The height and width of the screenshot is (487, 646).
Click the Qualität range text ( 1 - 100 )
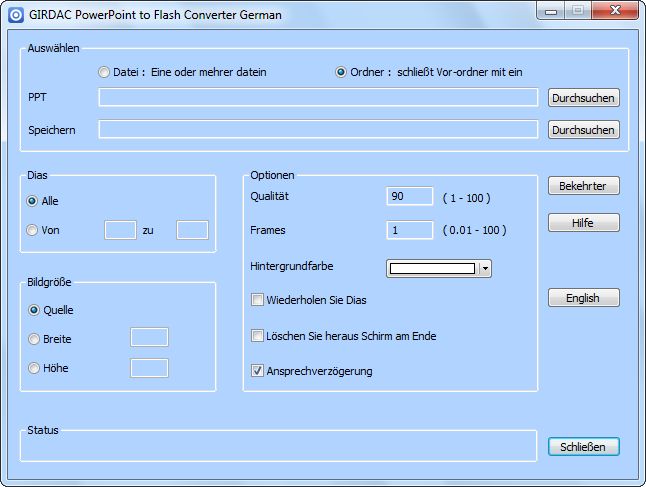click(466, 198)
